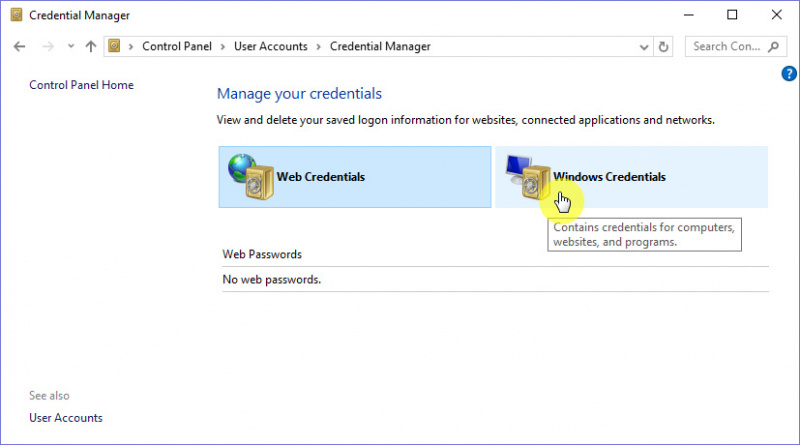Maximize the Credential Manager window
This screenshot has height=445, width=800.
tap(732, 15)
